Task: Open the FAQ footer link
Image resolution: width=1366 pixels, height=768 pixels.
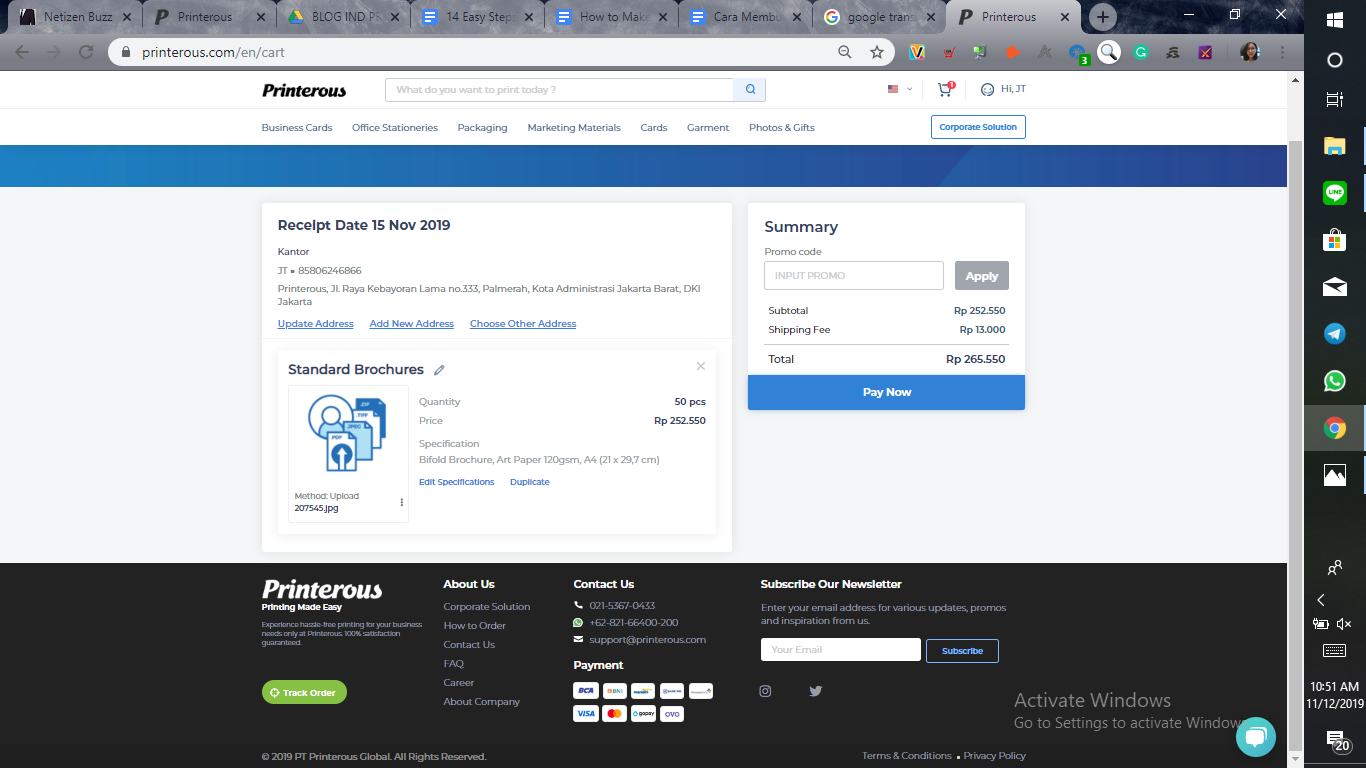Action: pos(454,664)
